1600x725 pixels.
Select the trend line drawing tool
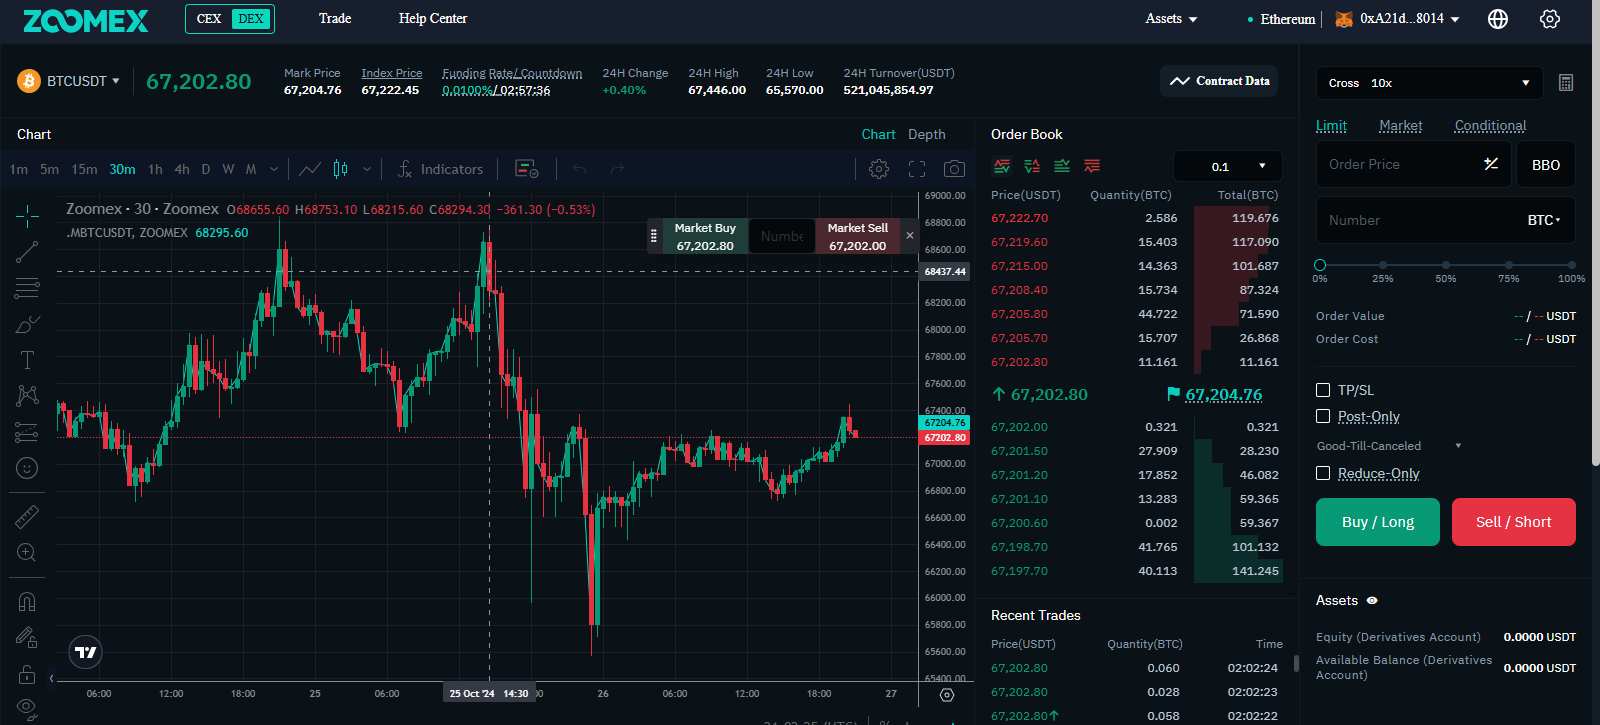coord(27,252)
